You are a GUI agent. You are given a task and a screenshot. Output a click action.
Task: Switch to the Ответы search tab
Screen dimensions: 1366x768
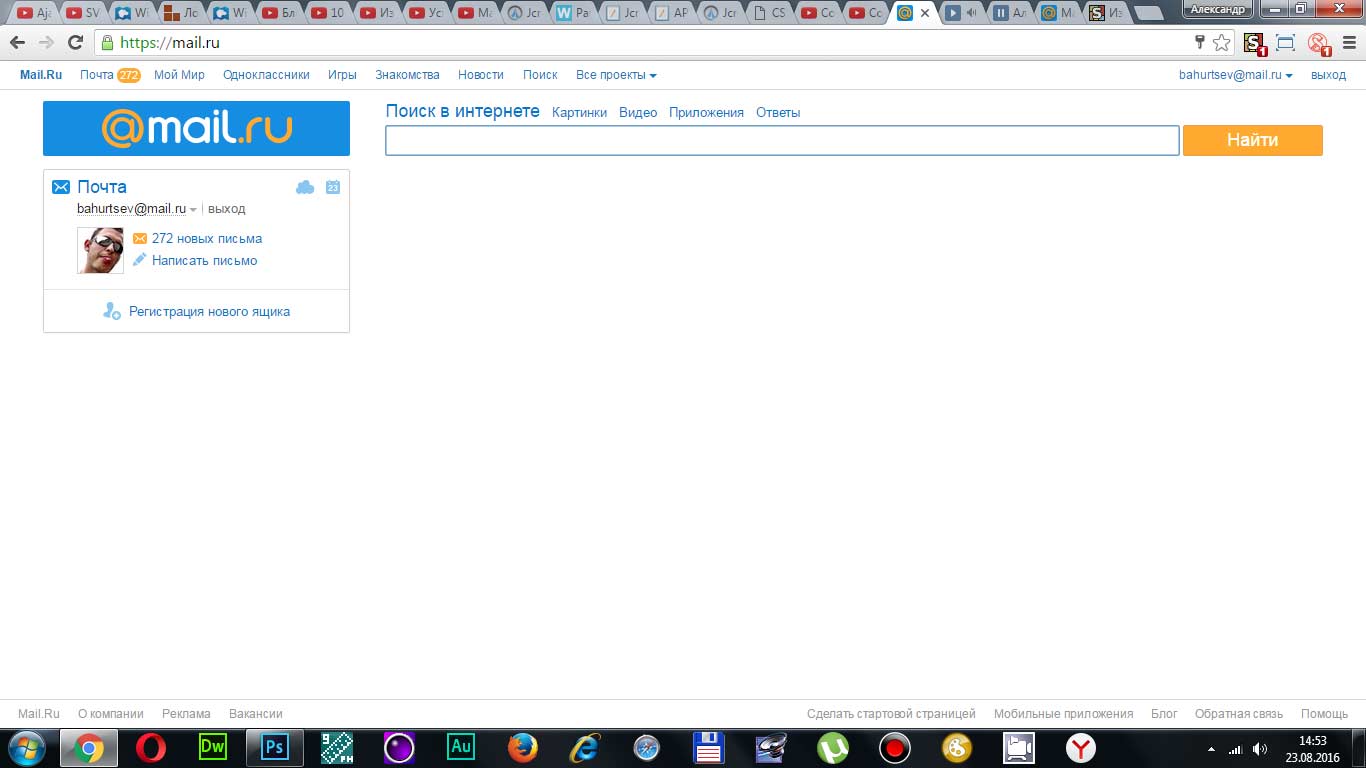778,113
